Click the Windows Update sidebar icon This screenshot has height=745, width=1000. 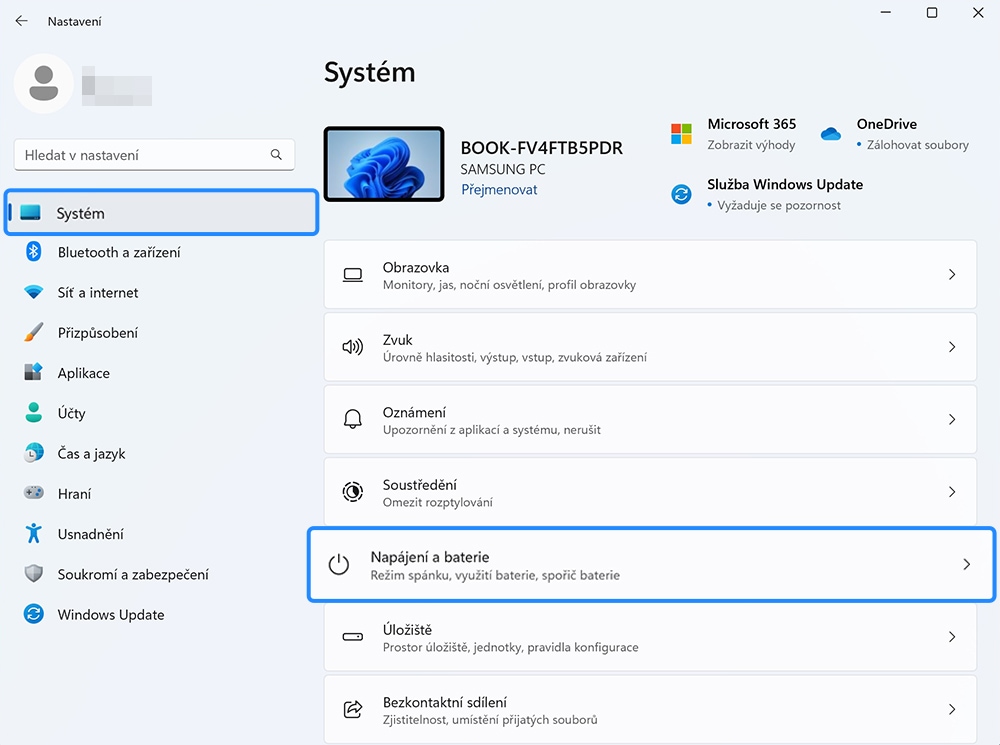[x=33, y=614]
